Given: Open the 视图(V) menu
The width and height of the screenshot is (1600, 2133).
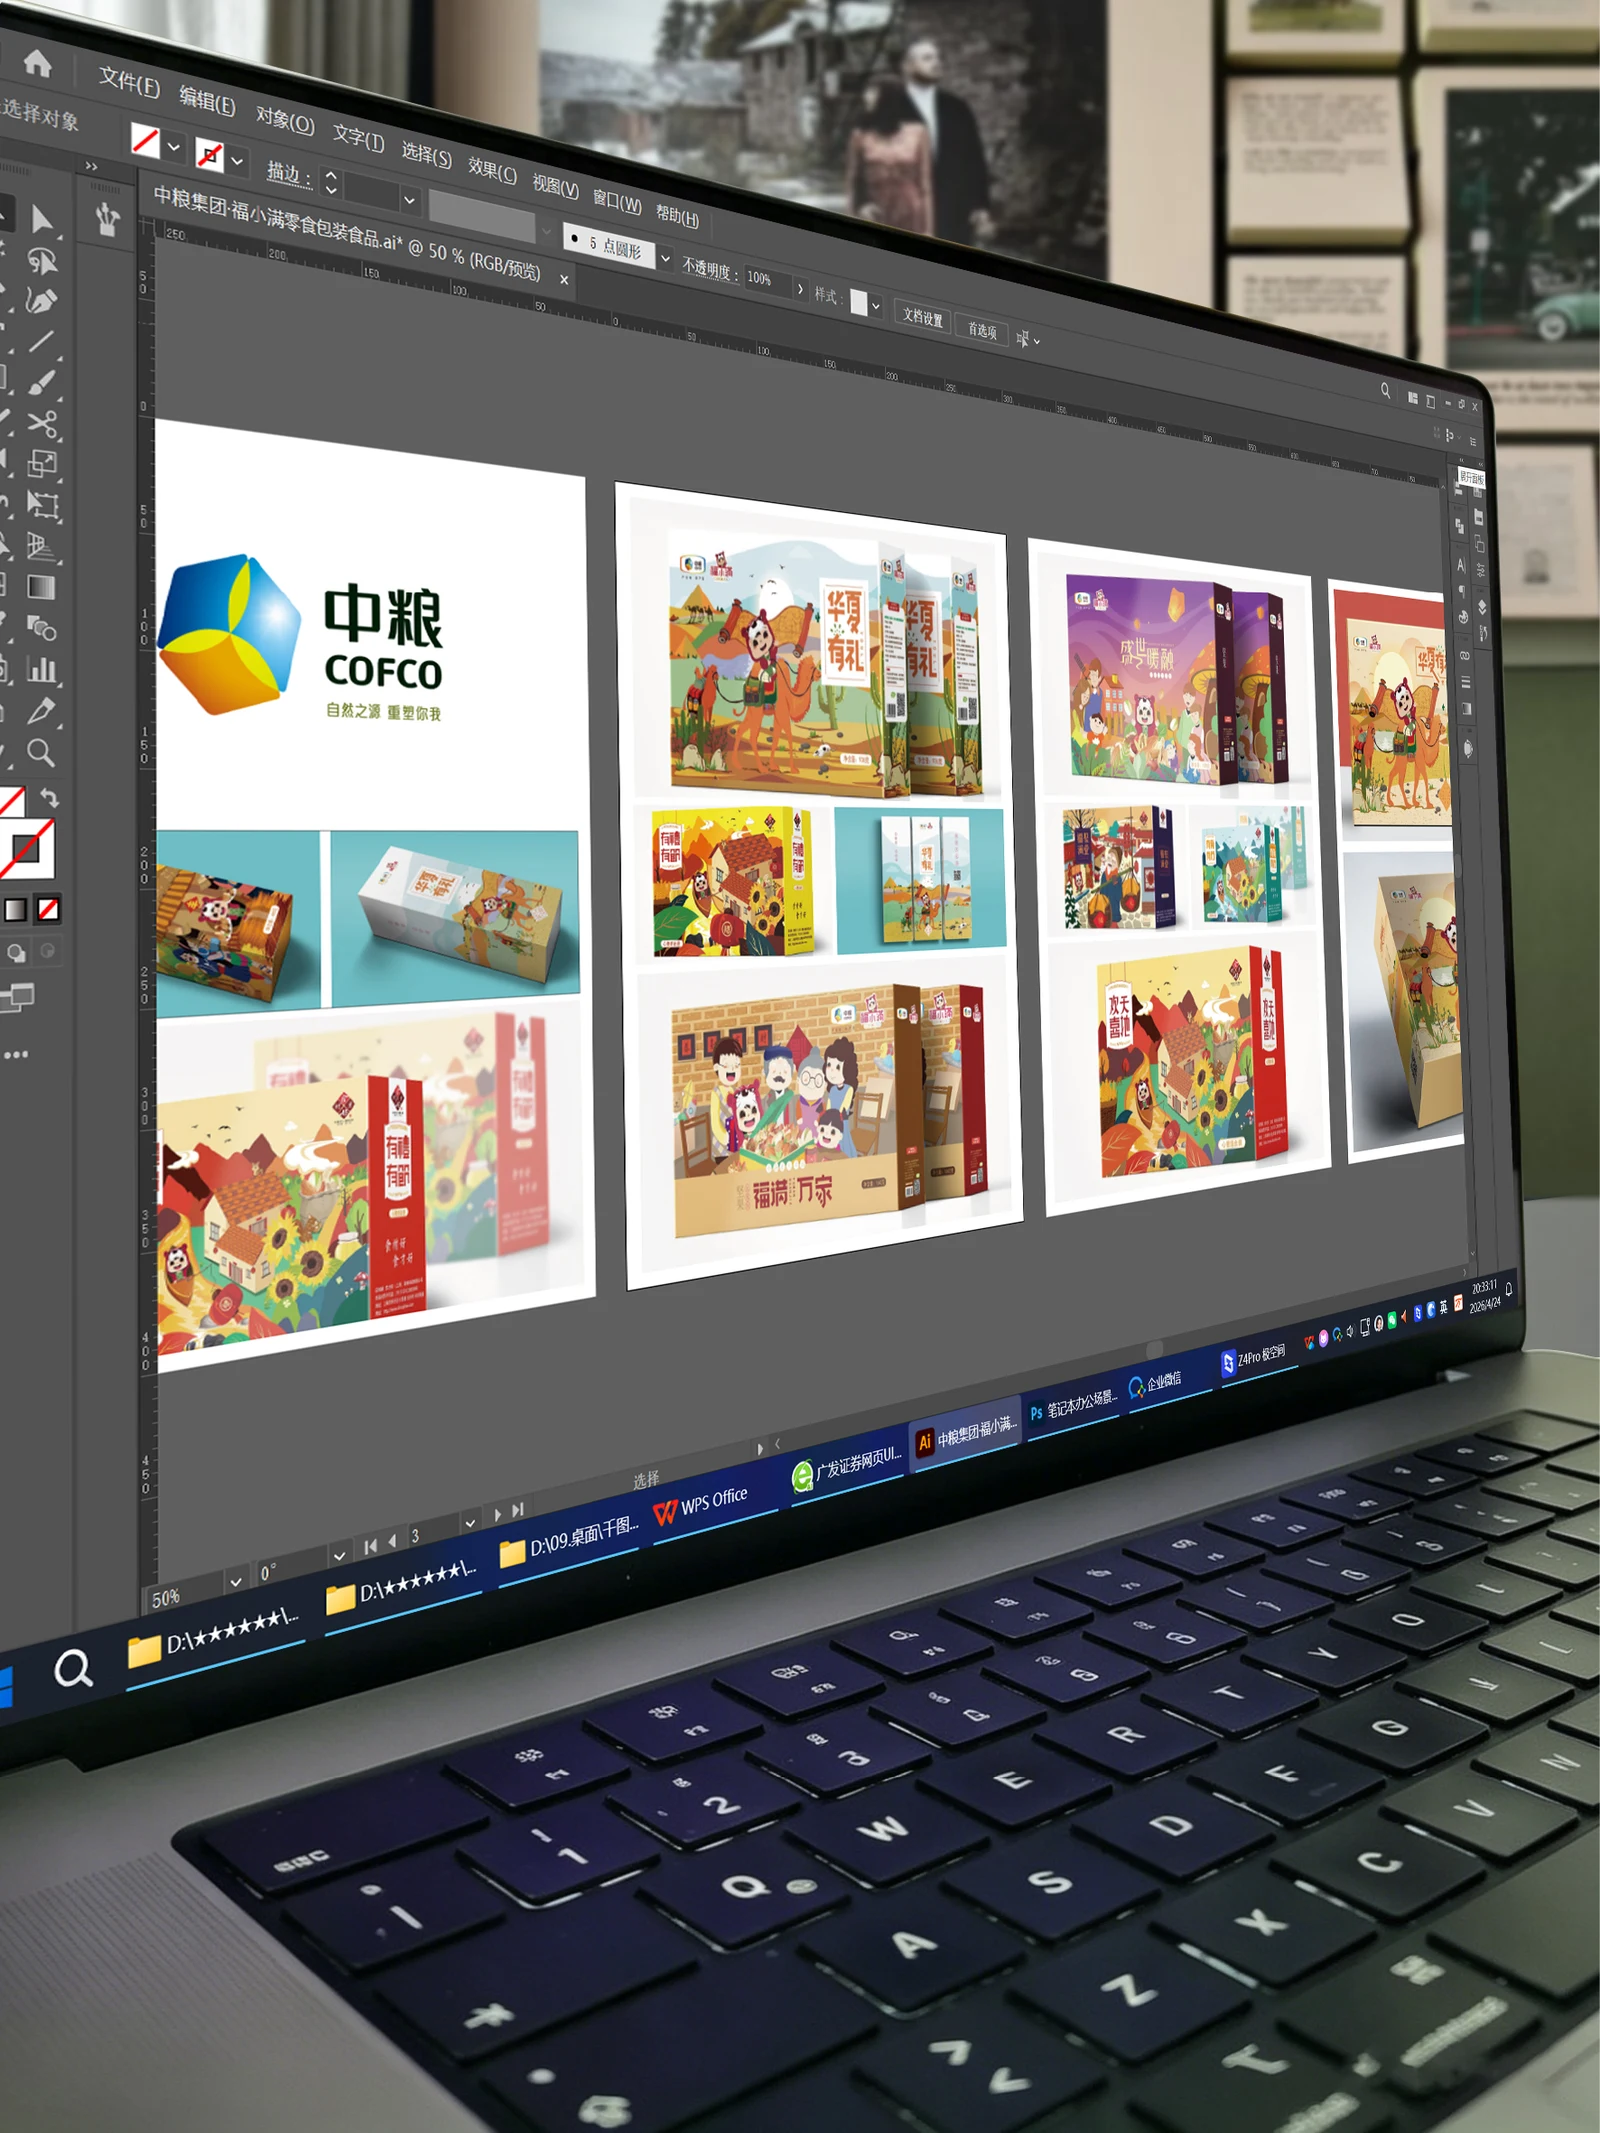Looking at the screenshot, I should pyautogui.click(x=555, y=186).
